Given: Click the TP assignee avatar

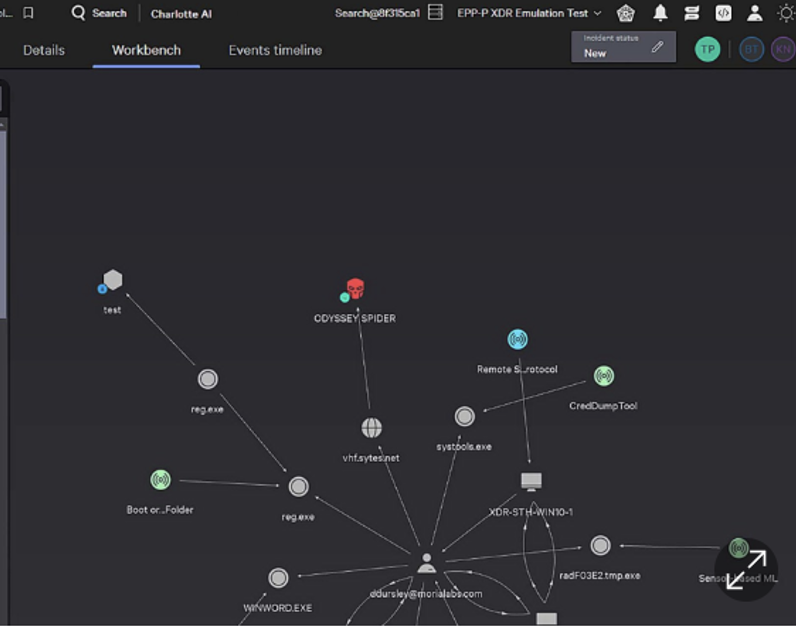Looking at the screenshot, I should [x=707, y=49].
